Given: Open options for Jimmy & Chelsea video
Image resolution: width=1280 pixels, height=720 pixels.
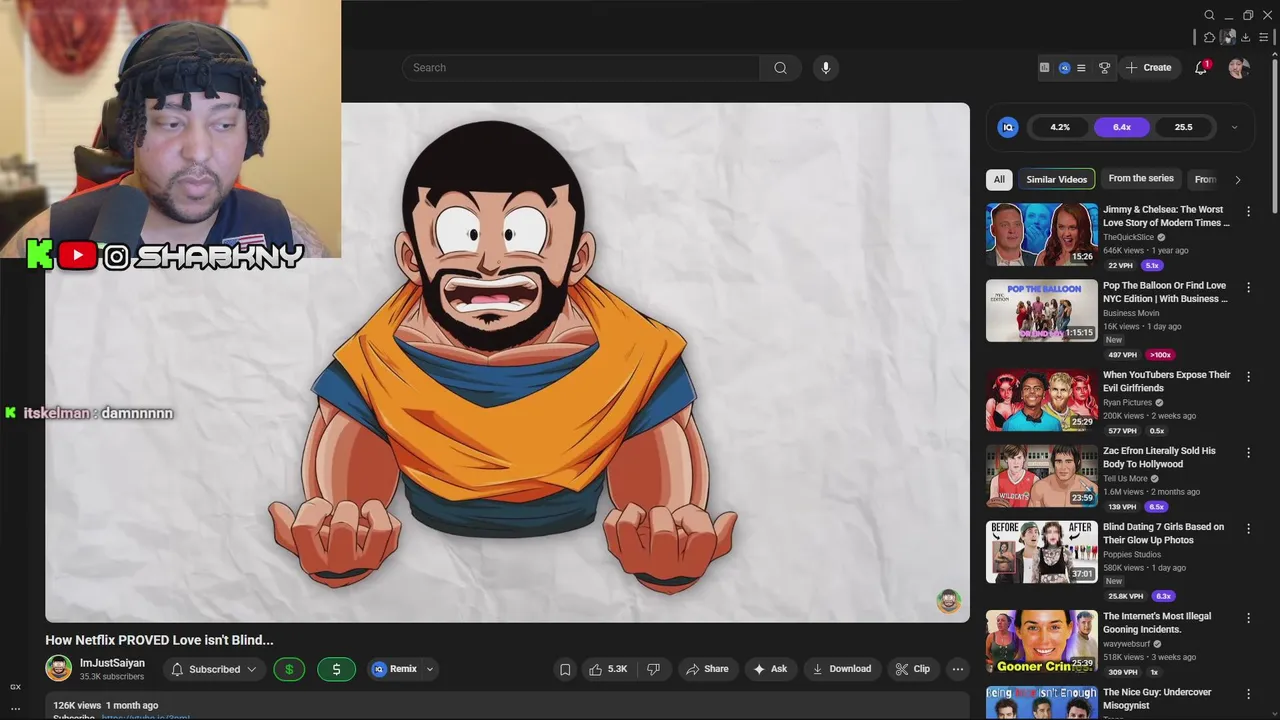Looking at the screenshot, I should point(1248,211).
